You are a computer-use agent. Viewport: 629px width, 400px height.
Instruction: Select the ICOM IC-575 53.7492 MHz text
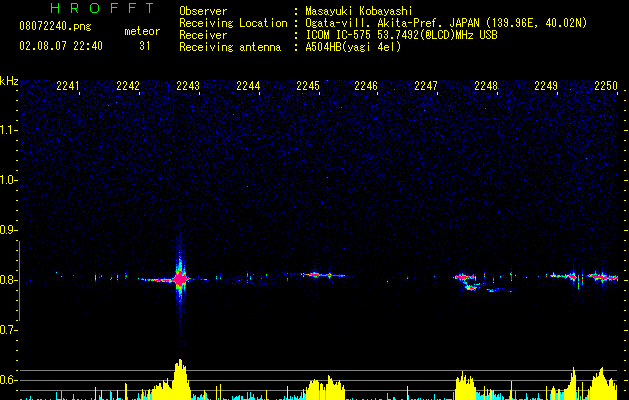(401, 35)
